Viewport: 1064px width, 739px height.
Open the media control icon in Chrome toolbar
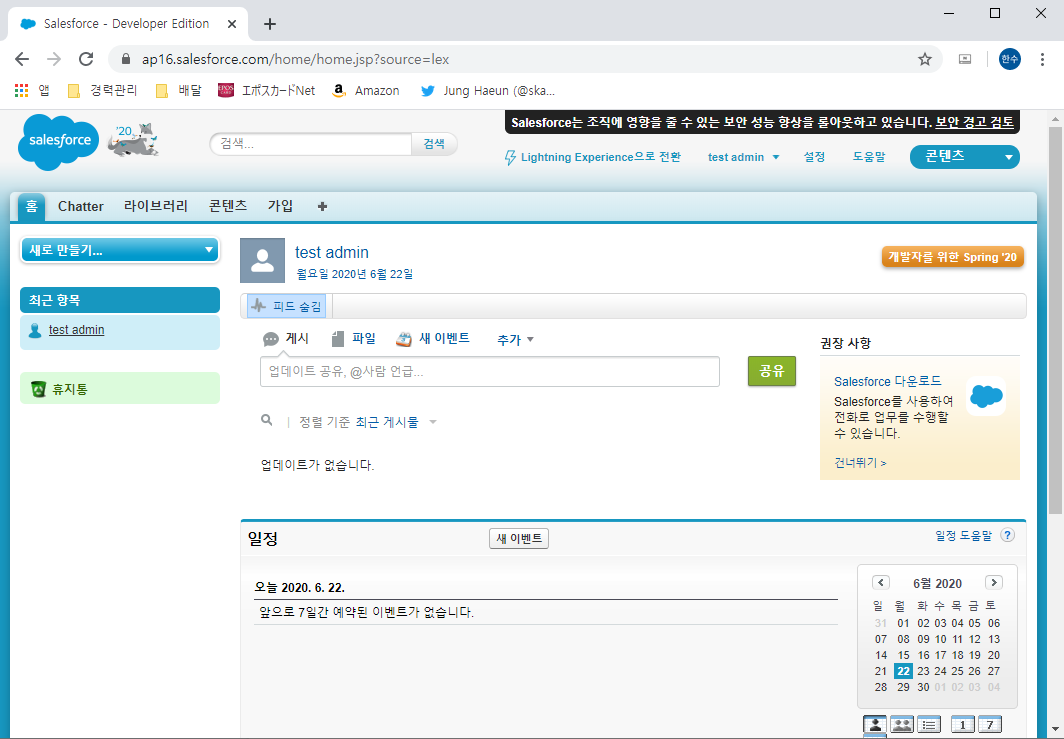[x=965, y=59]
